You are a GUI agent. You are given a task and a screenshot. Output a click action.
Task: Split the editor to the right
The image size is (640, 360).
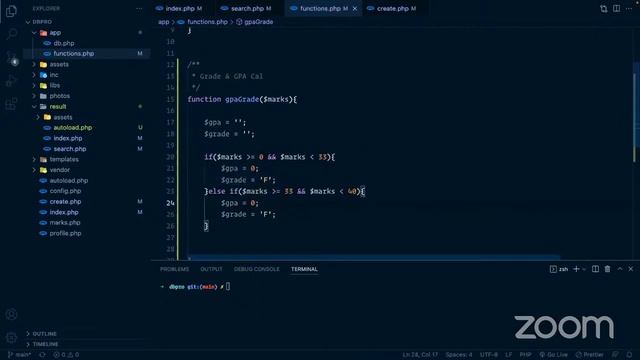pyautogui.click(x=617, y=9)
